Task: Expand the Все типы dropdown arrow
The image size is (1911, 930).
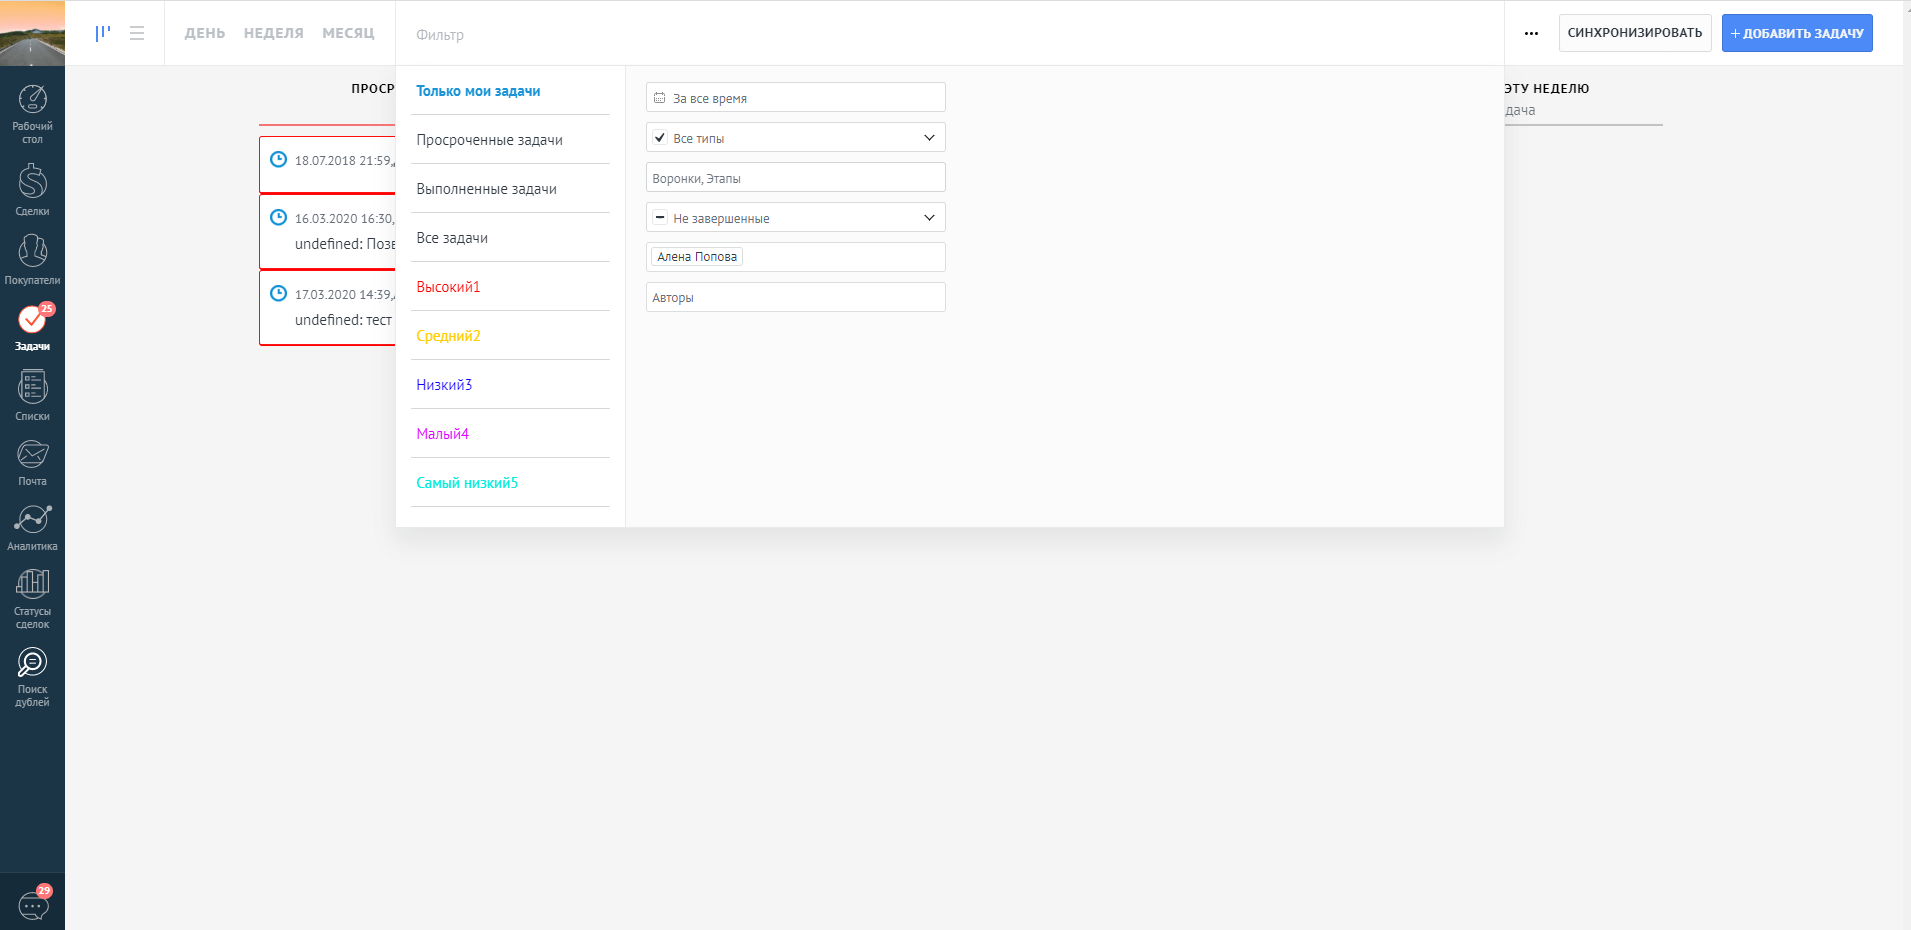Action: click(929, 138)
